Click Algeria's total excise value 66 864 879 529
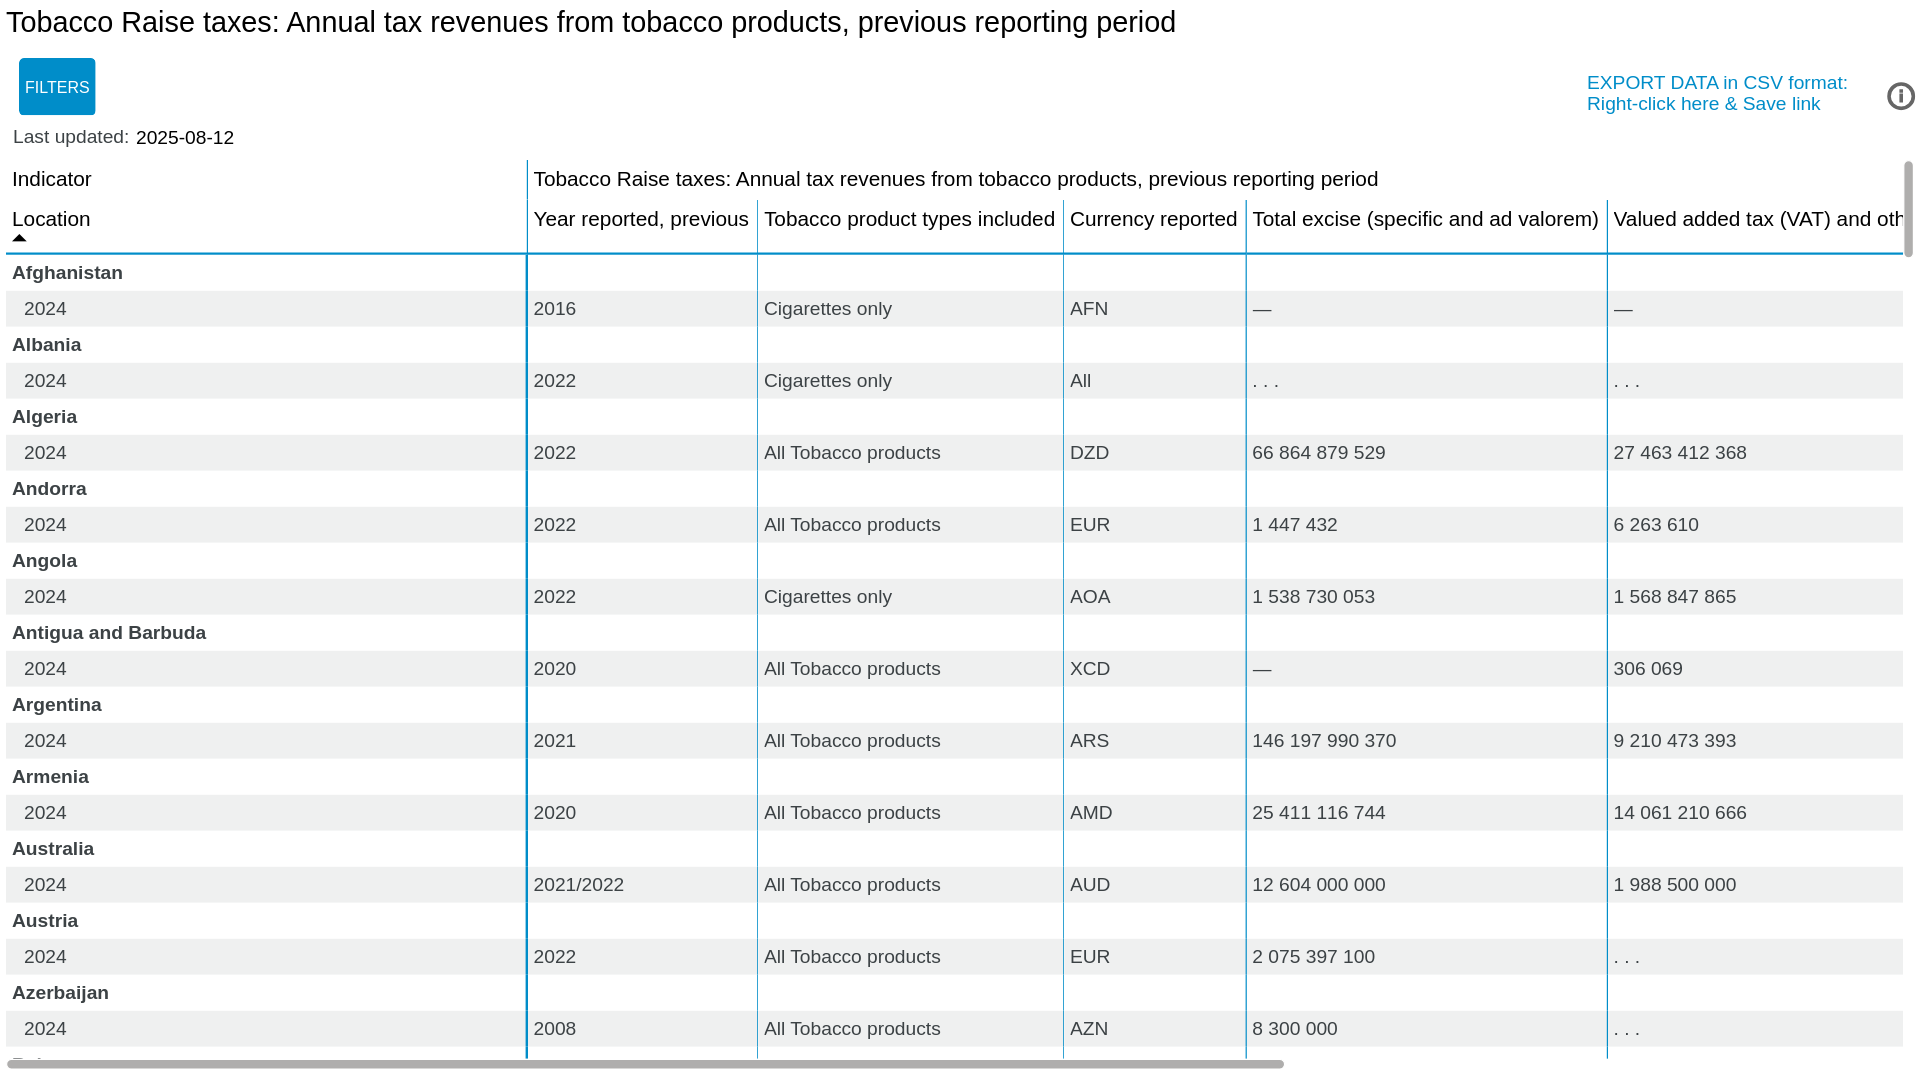Viewport: 1920px width, 1080px height. click(x=1319, y=453)
